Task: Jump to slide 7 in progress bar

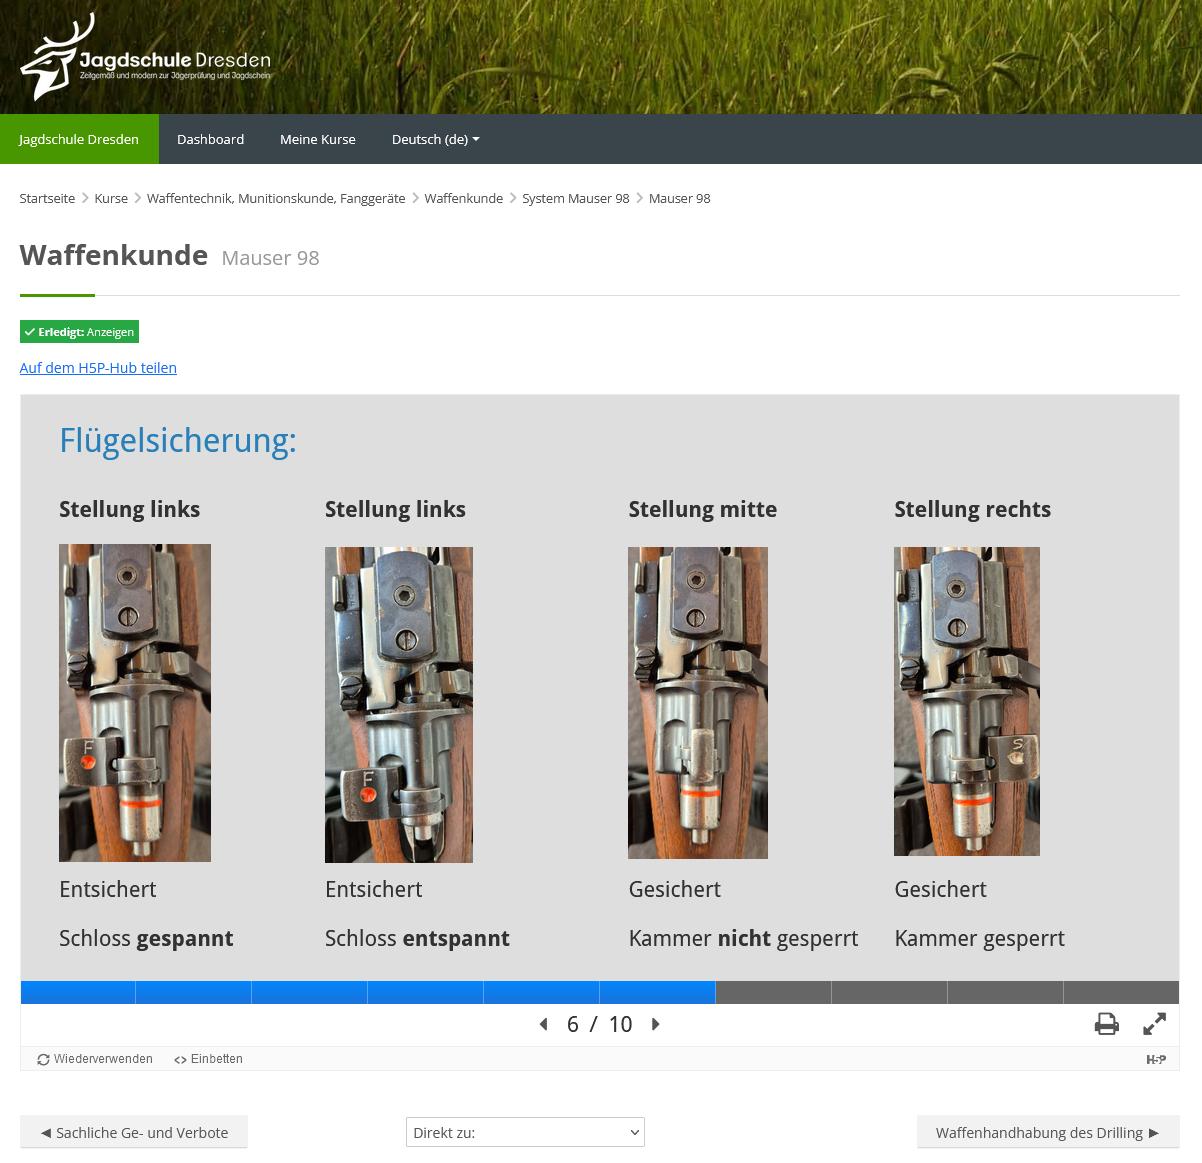Action: point(773,992)
